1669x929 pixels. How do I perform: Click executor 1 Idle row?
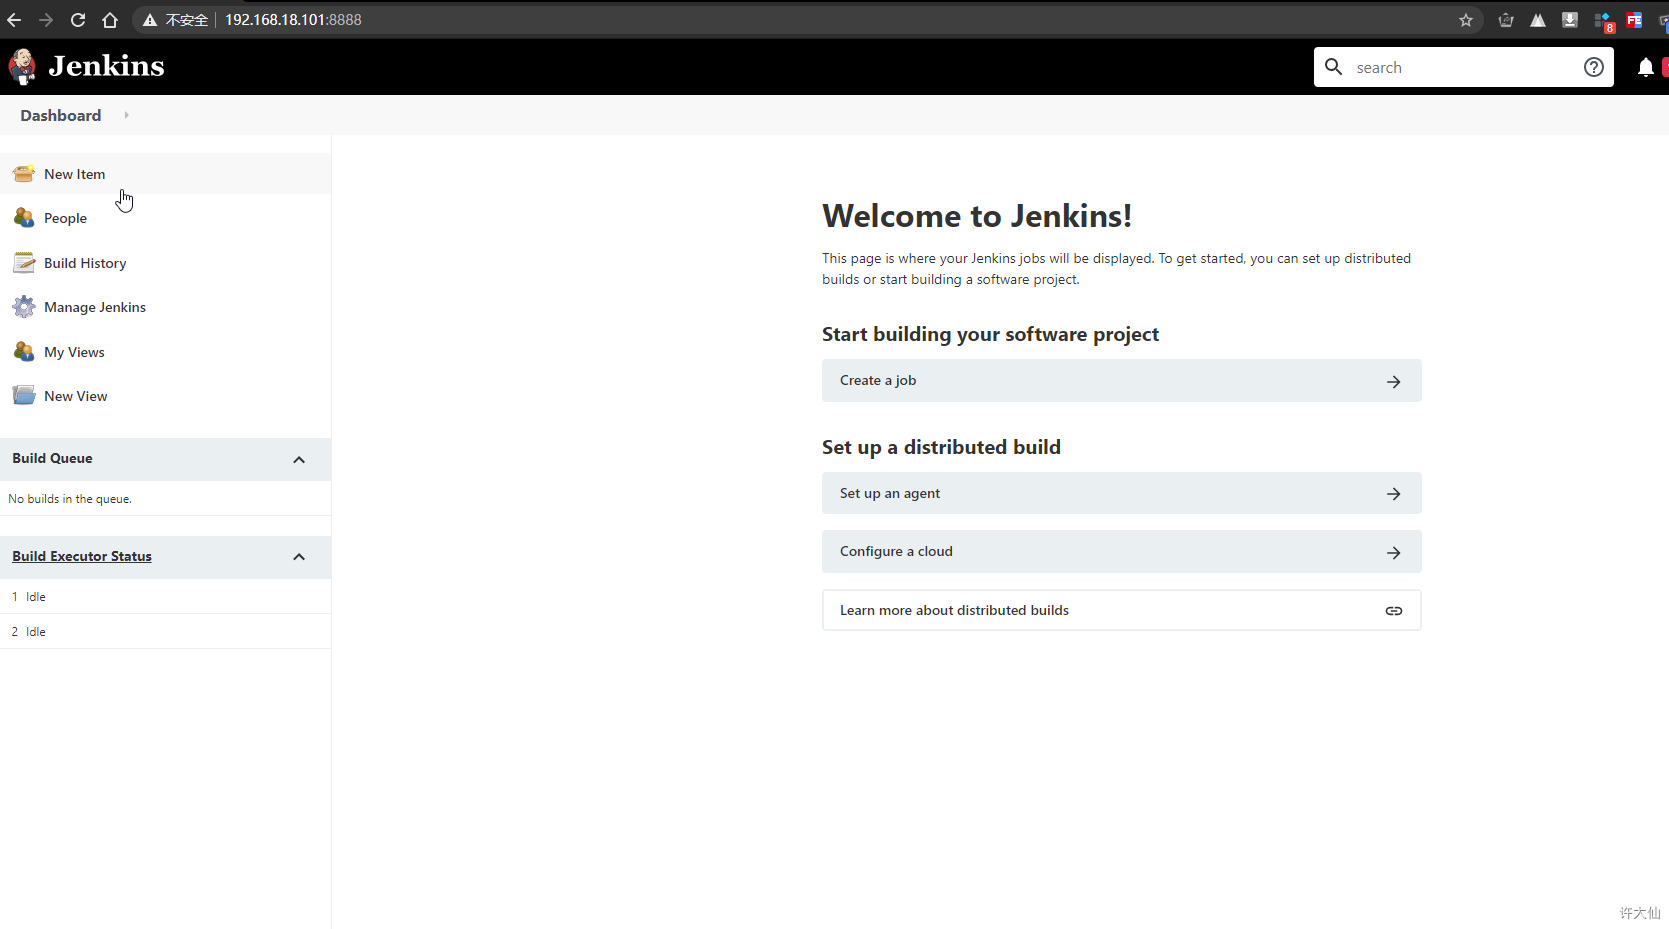[x=165, y=596]
